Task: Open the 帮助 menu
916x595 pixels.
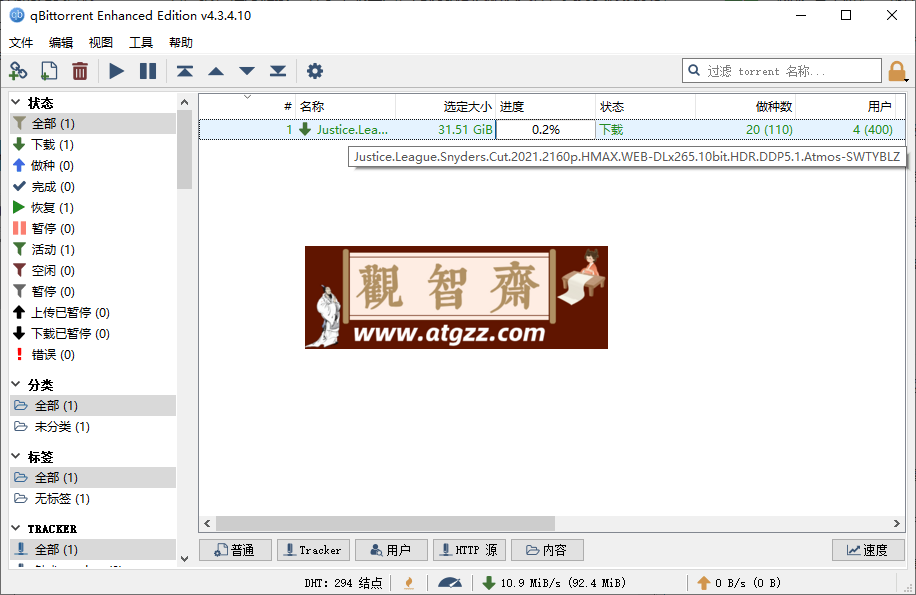Action: click(x=181, y=43)
